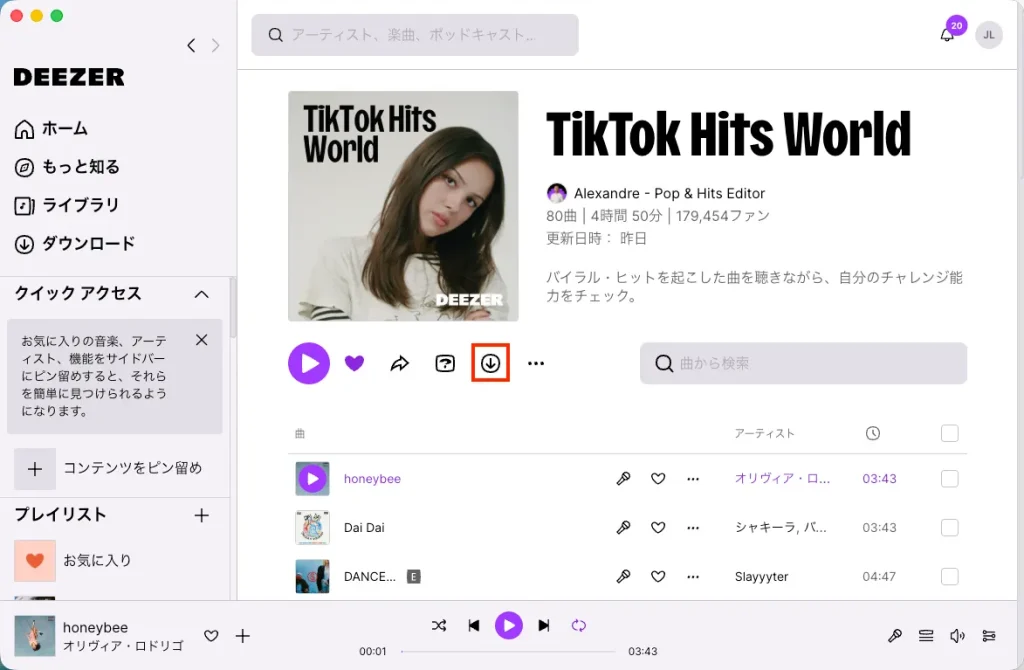Screen dimensions: 1024x670
Task: Go forward with the right arrow
Action: point(216,46)
